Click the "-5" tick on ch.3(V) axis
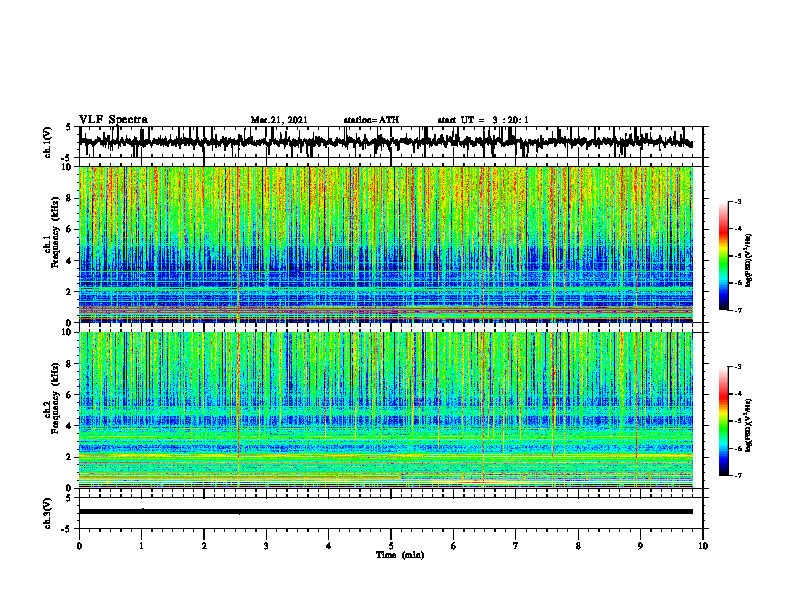 tap(67, 529)
